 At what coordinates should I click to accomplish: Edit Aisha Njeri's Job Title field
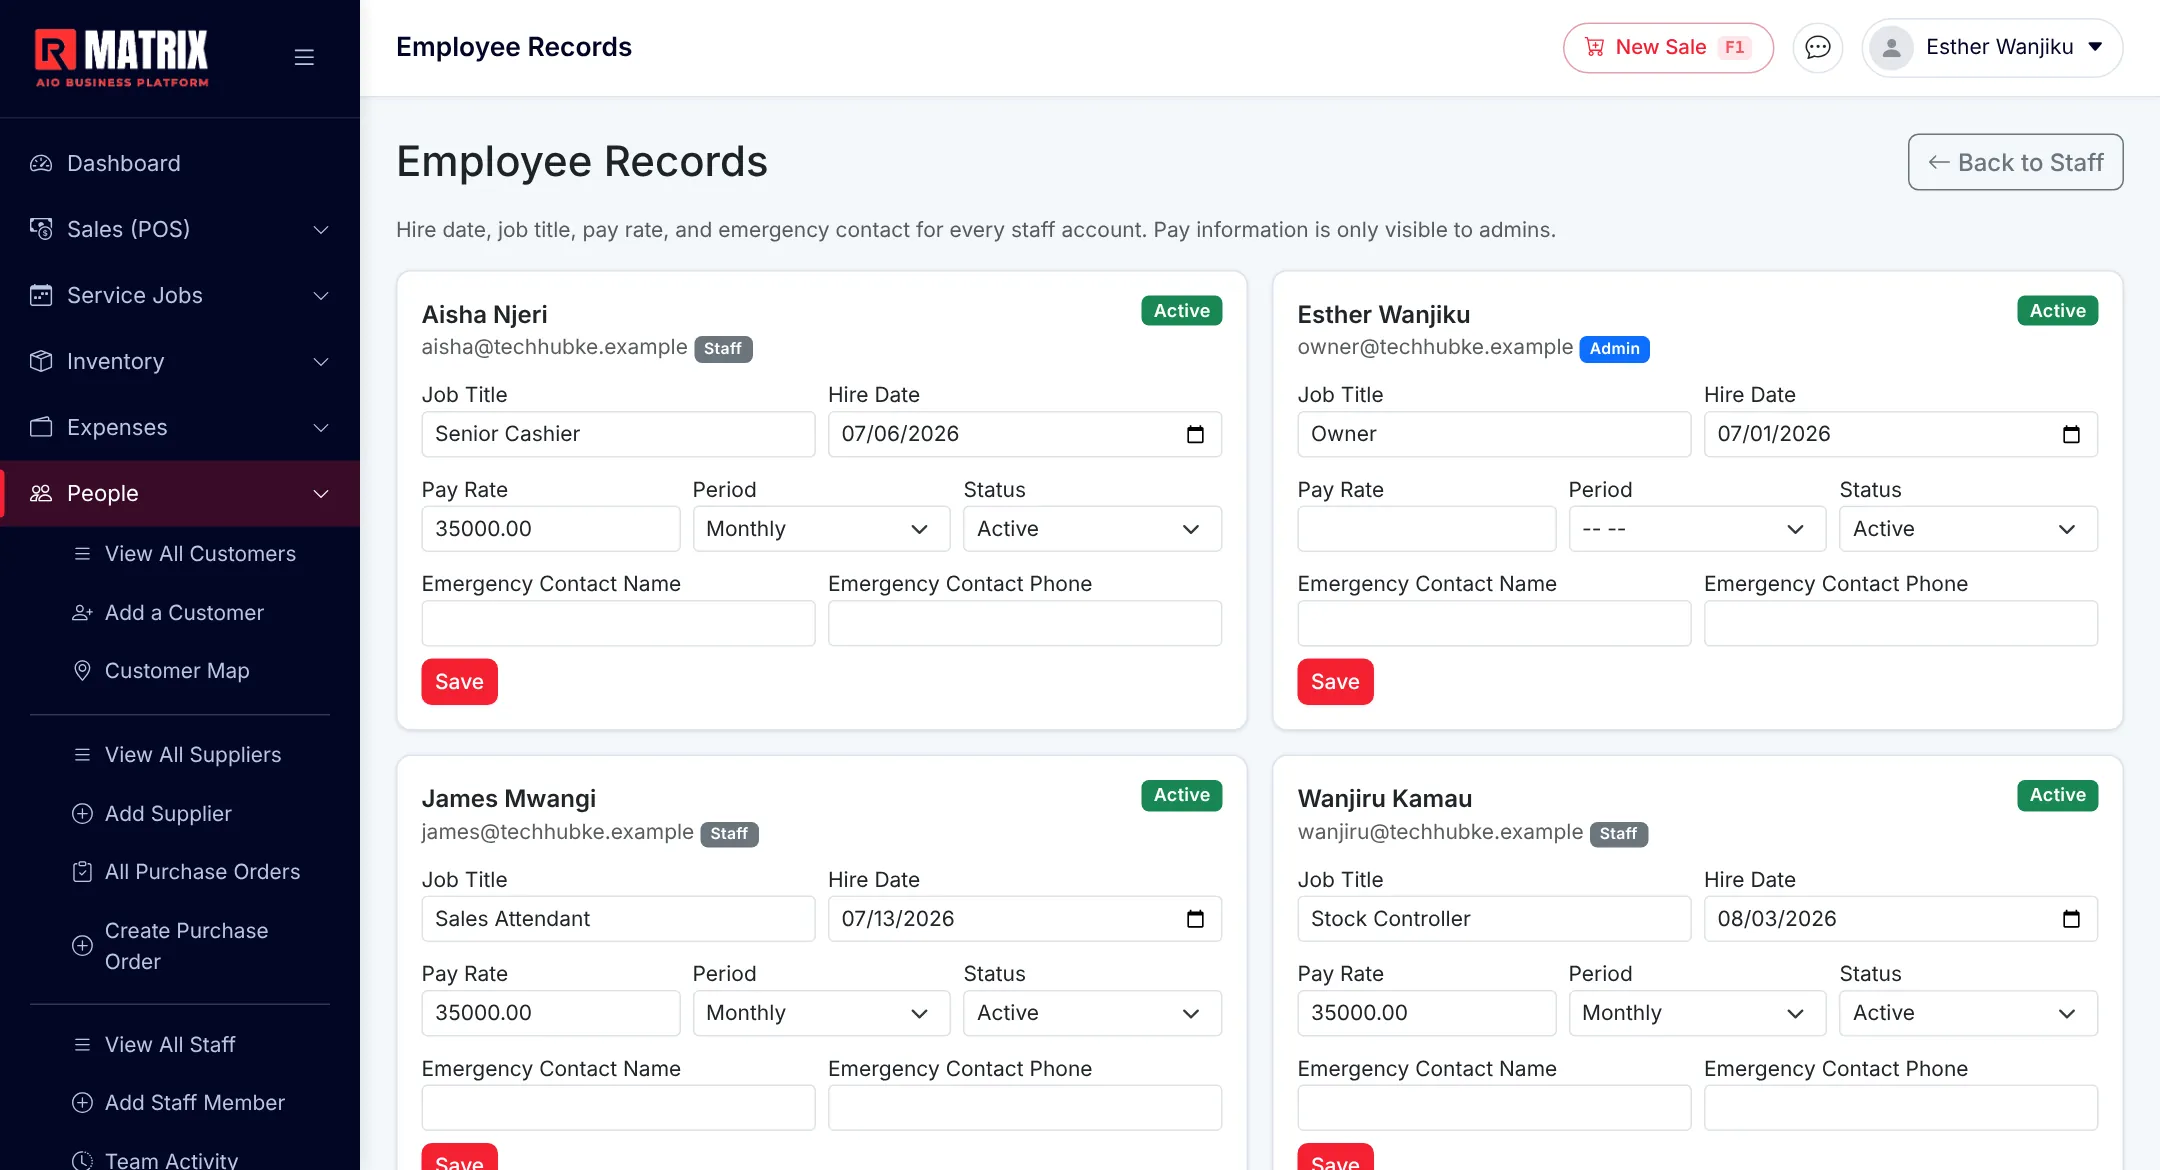pos(618,434)
